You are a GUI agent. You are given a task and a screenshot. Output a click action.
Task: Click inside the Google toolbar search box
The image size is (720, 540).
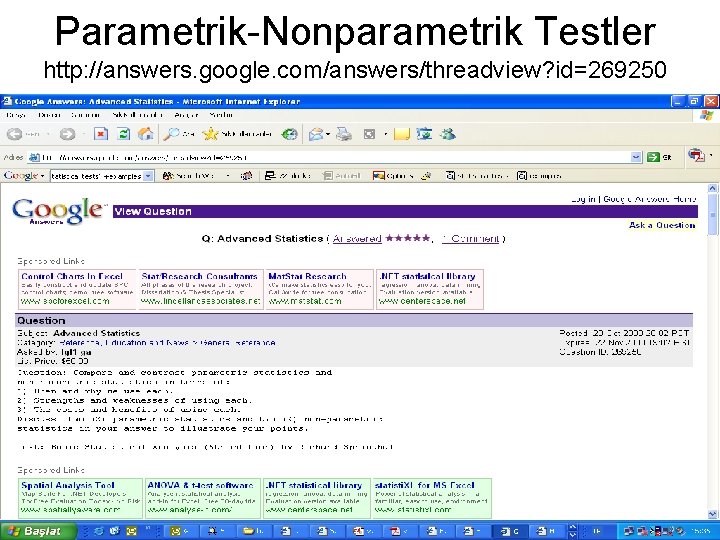pyautogui.click(x=96, y=176)
